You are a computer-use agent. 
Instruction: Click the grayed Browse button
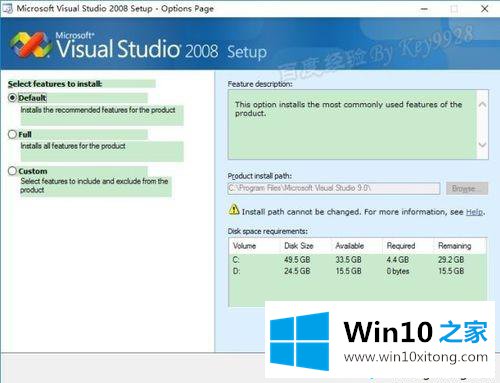coord(467,188)
